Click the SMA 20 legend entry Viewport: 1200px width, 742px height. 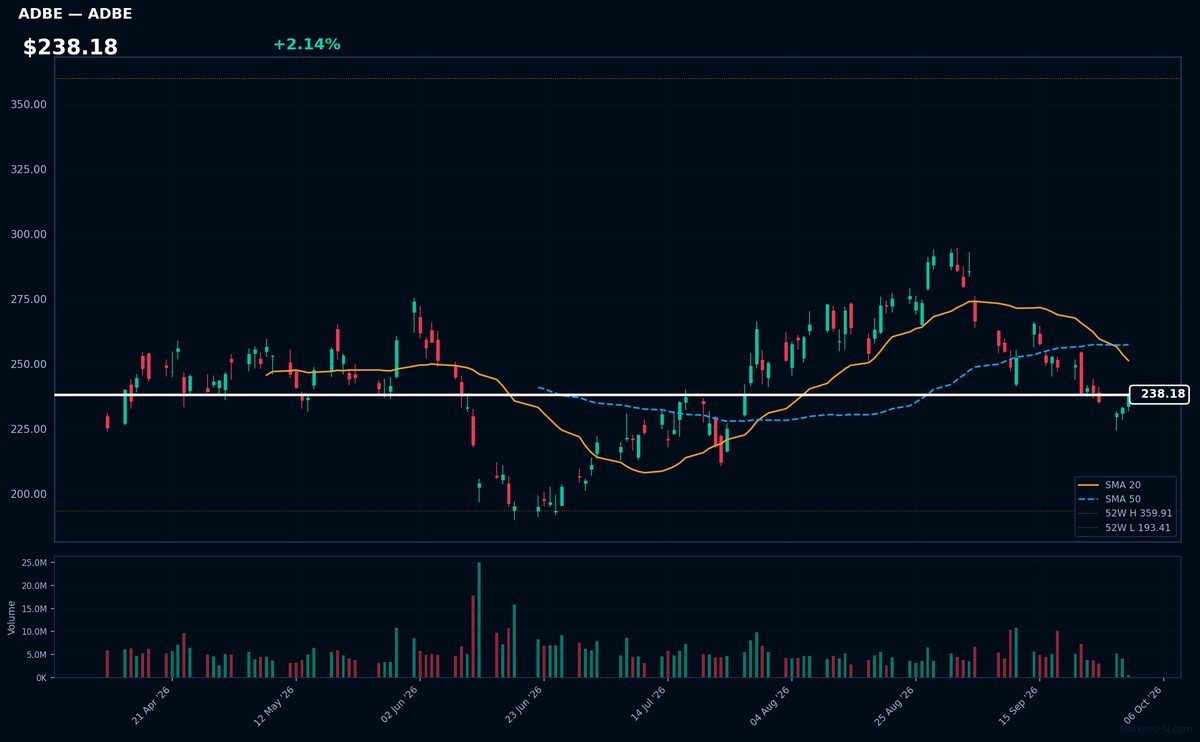(1110, 484)
